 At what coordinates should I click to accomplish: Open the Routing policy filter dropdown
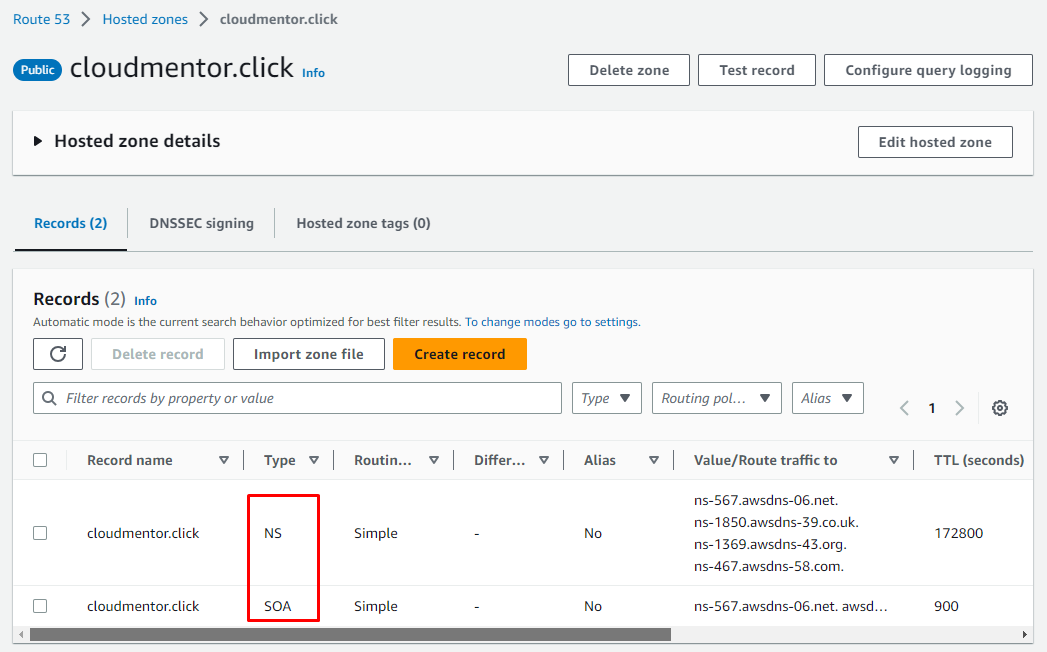point(716,398)
